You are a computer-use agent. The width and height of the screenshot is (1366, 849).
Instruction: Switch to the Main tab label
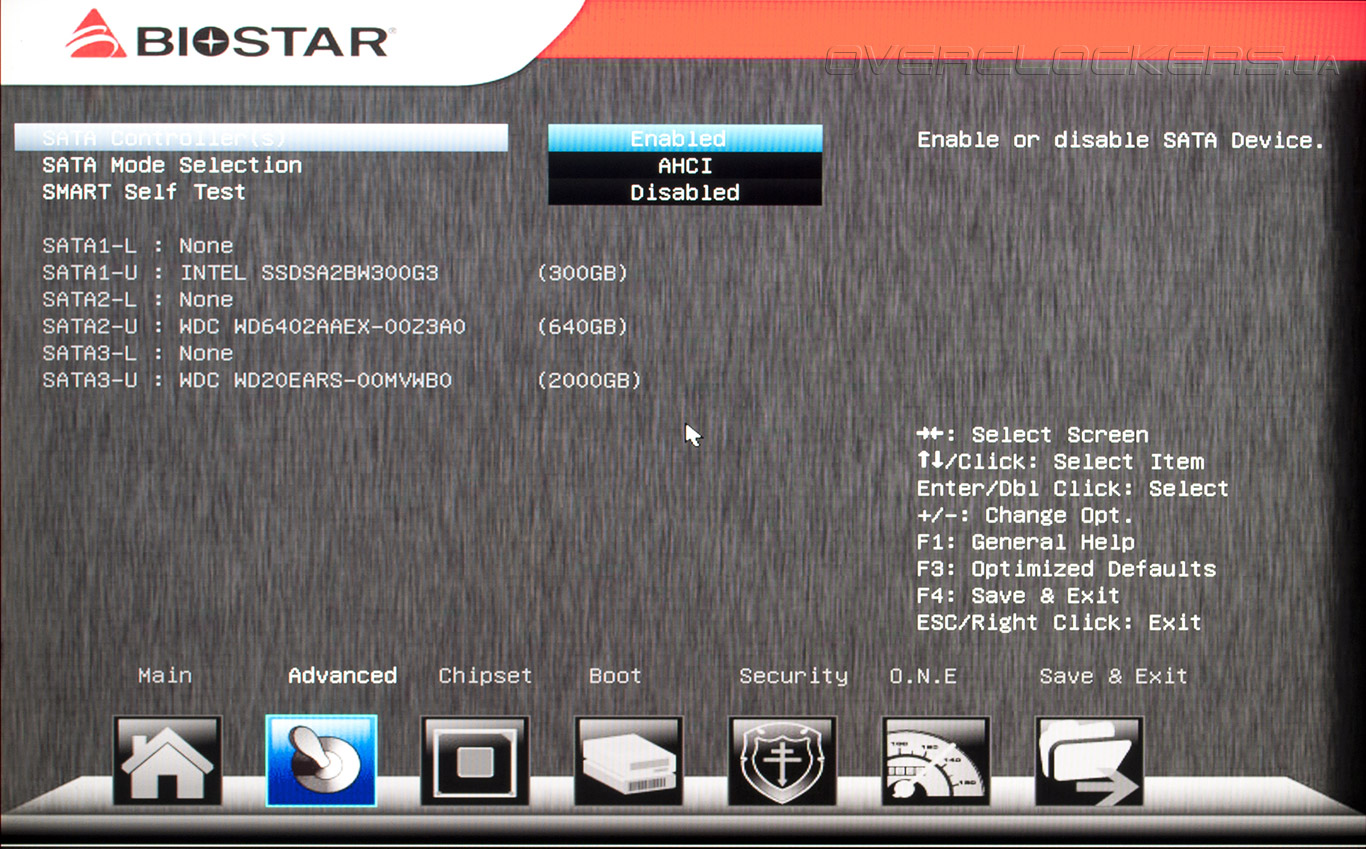(x=165, y=676)
